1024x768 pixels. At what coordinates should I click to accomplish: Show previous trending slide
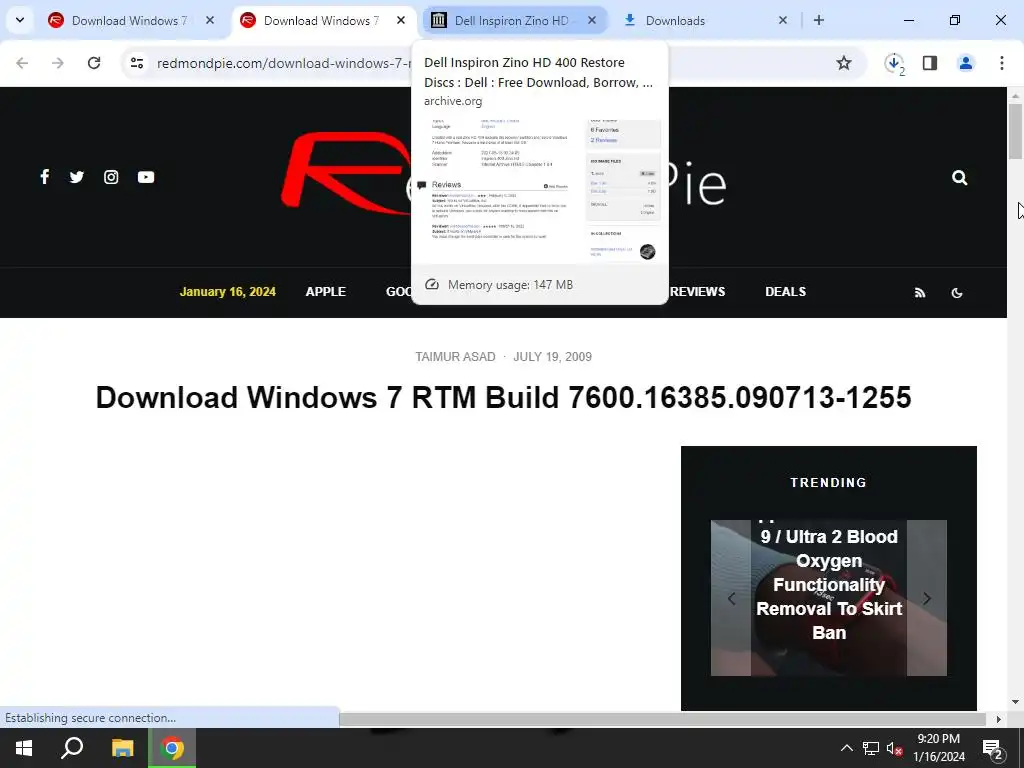(731, 598)
